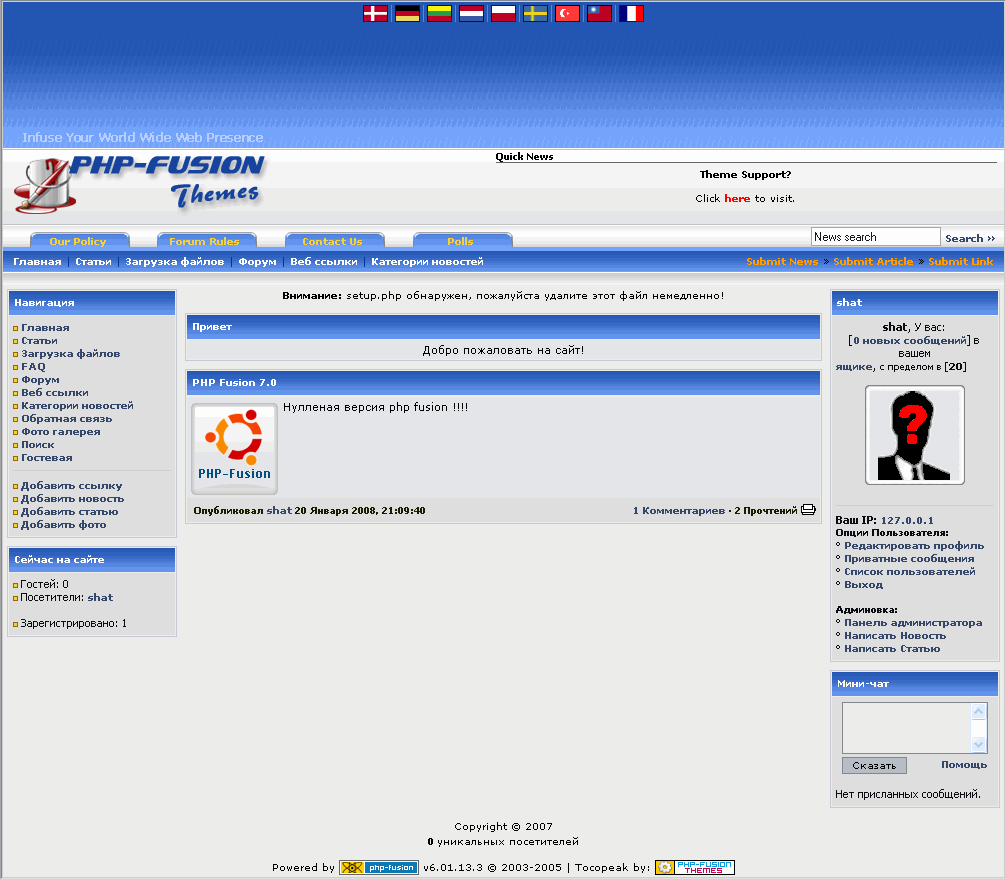
Task: Click Добавить новость in sidebar
Action: (72, 499)
